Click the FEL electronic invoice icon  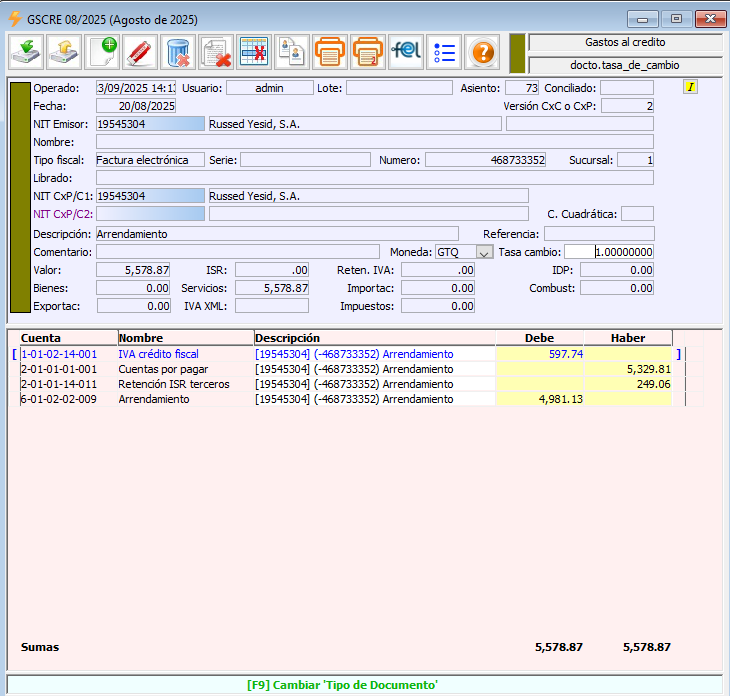[406, 51]
